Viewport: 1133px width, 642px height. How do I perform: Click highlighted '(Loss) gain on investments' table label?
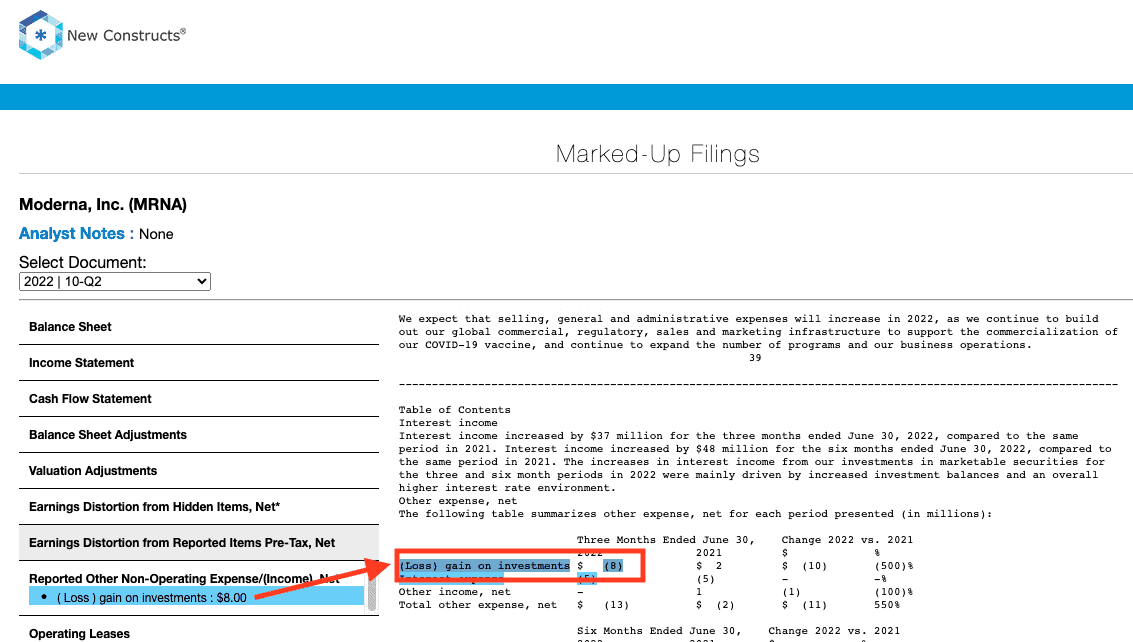484,566
